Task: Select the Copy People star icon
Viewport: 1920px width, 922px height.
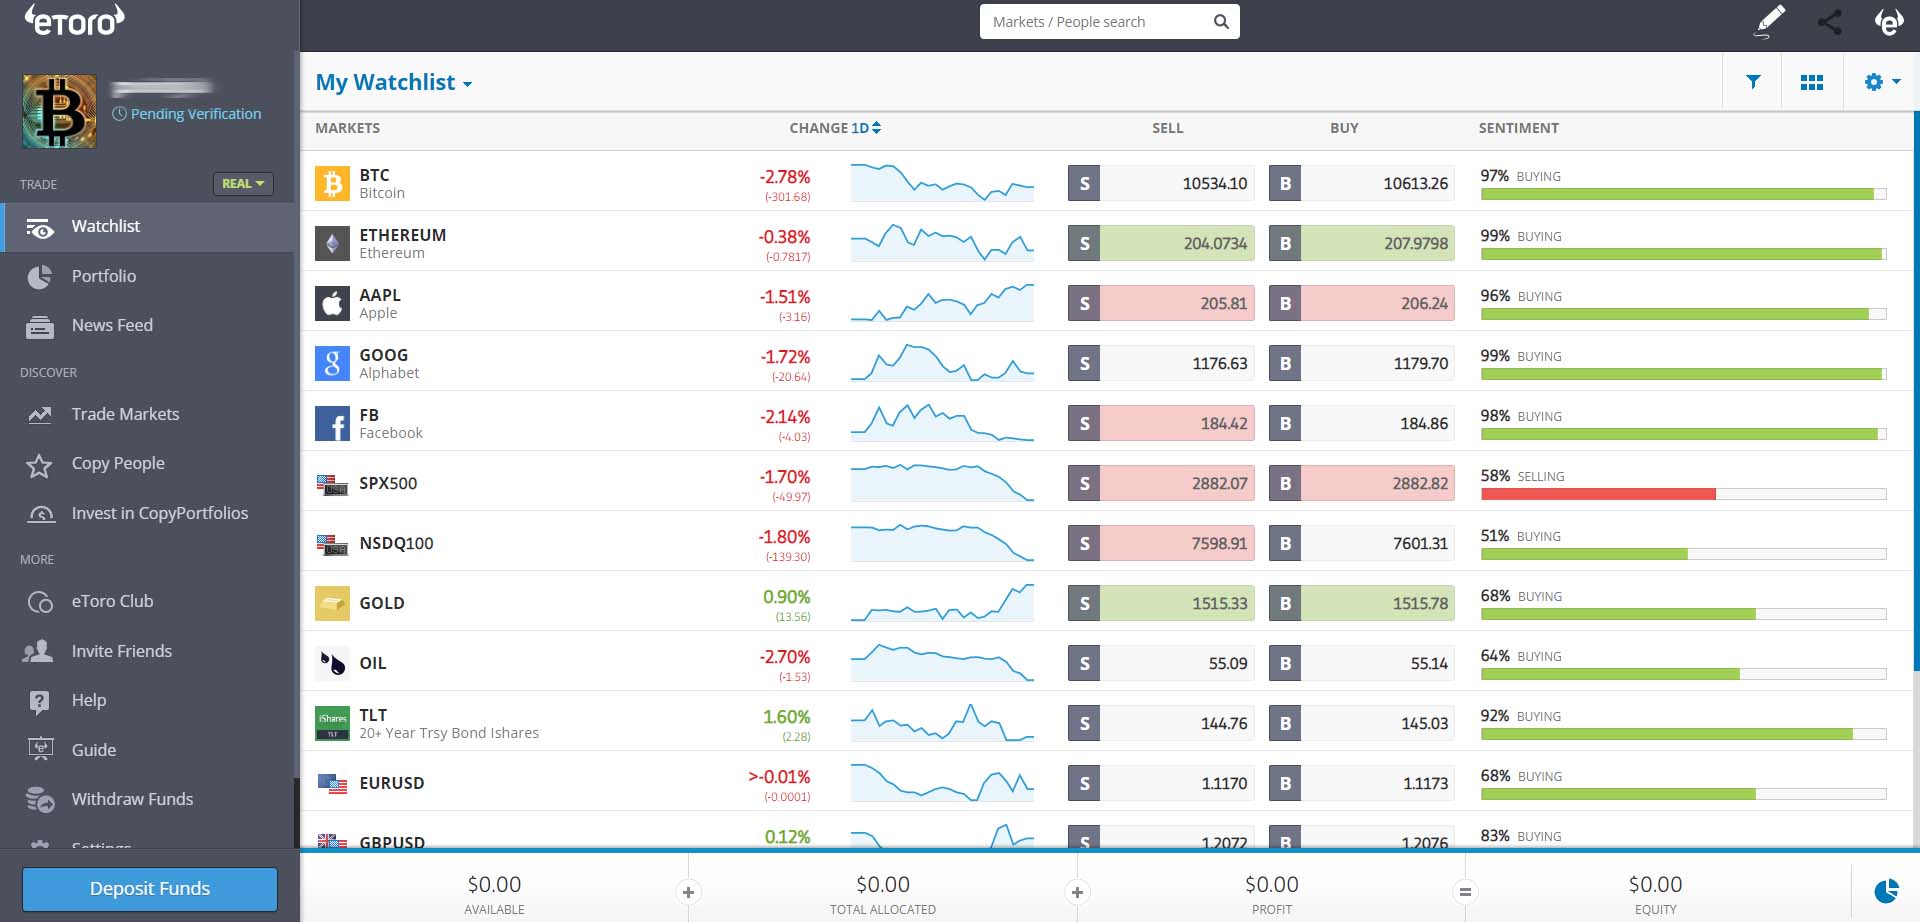Action: pos(40,463)
